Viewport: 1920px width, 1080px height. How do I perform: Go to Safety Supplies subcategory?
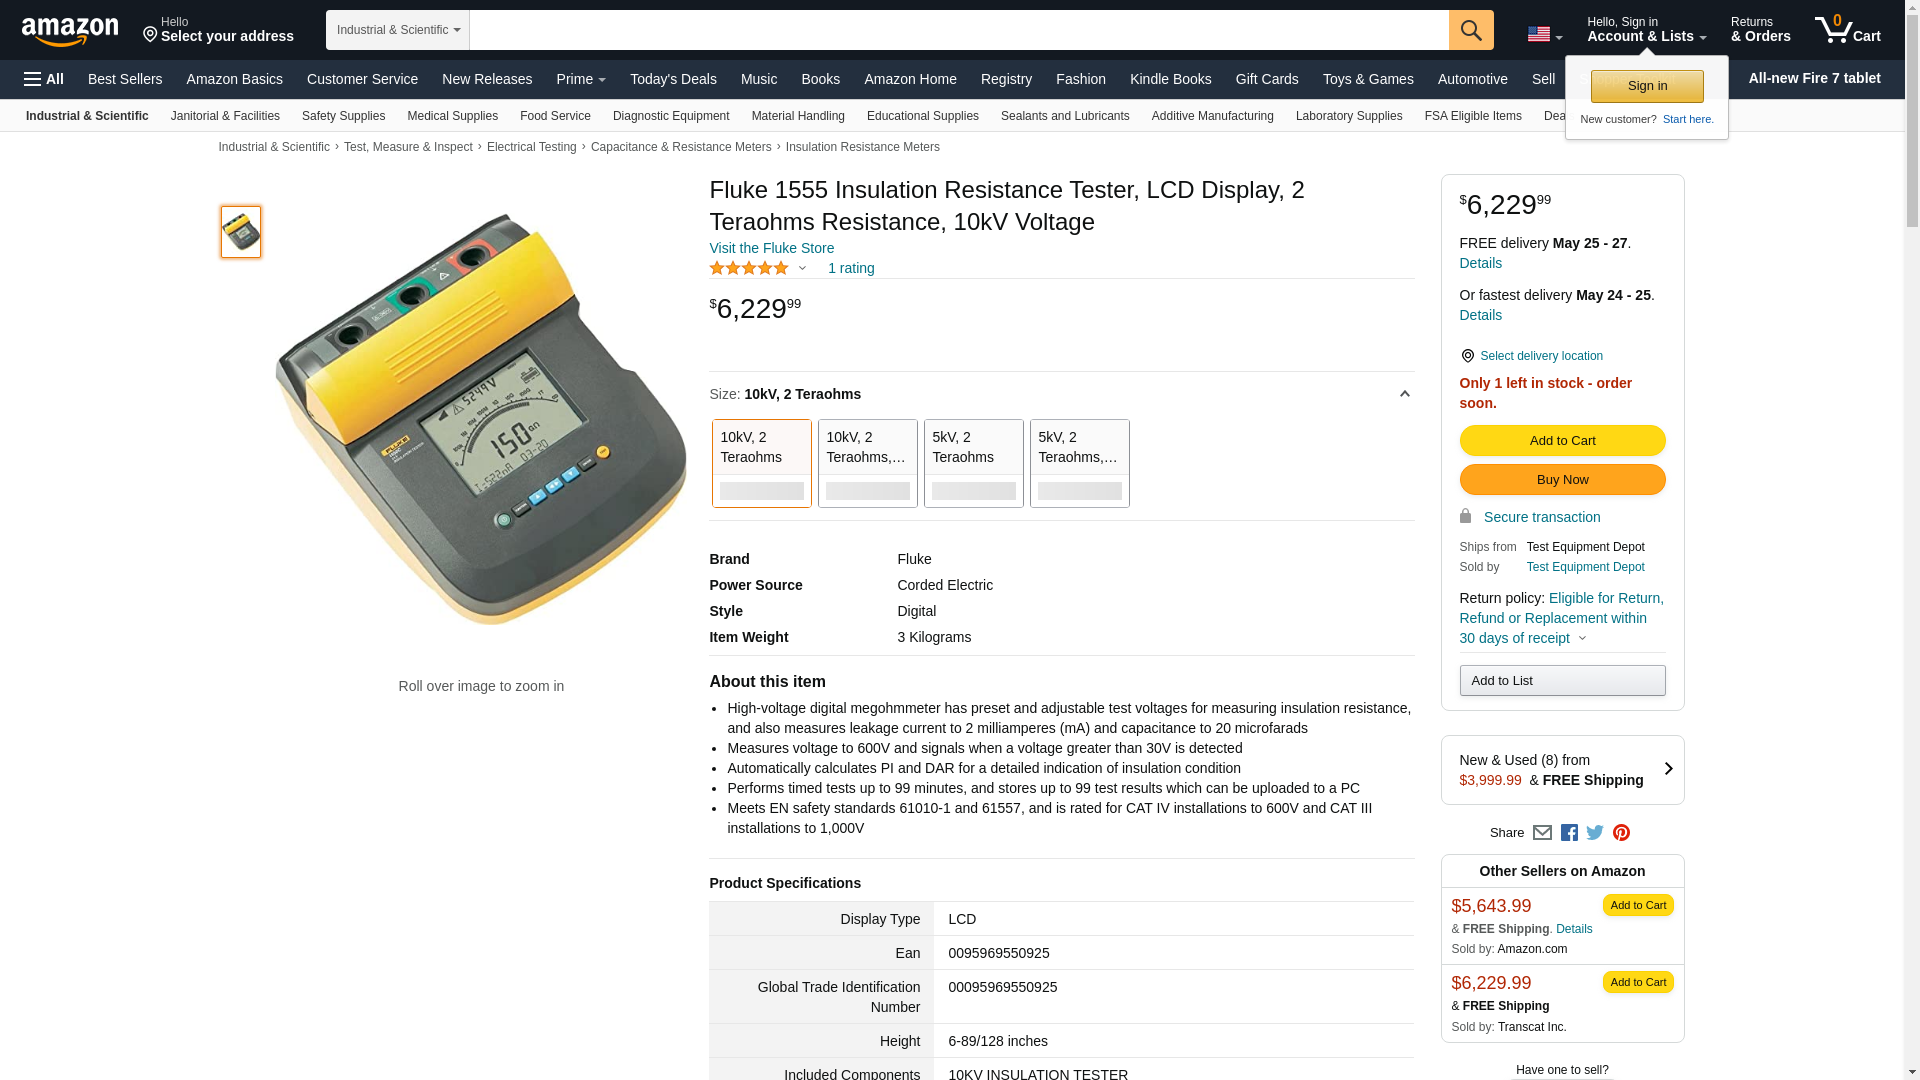pyautogui.click(x=343, y=116)
